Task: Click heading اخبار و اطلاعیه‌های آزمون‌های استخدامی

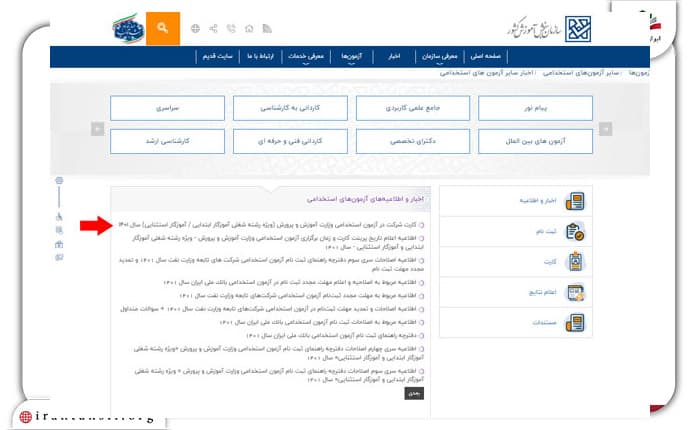Action: pos(365,199)
